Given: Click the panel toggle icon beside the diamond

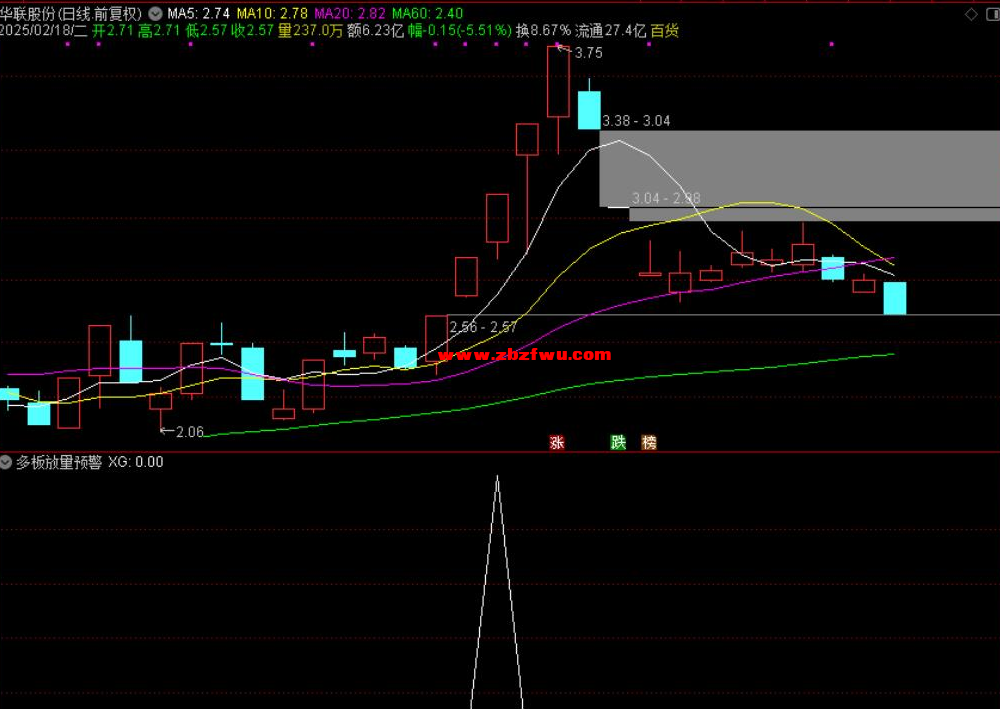Looking at the screenshot, I should tap(993, 14).
